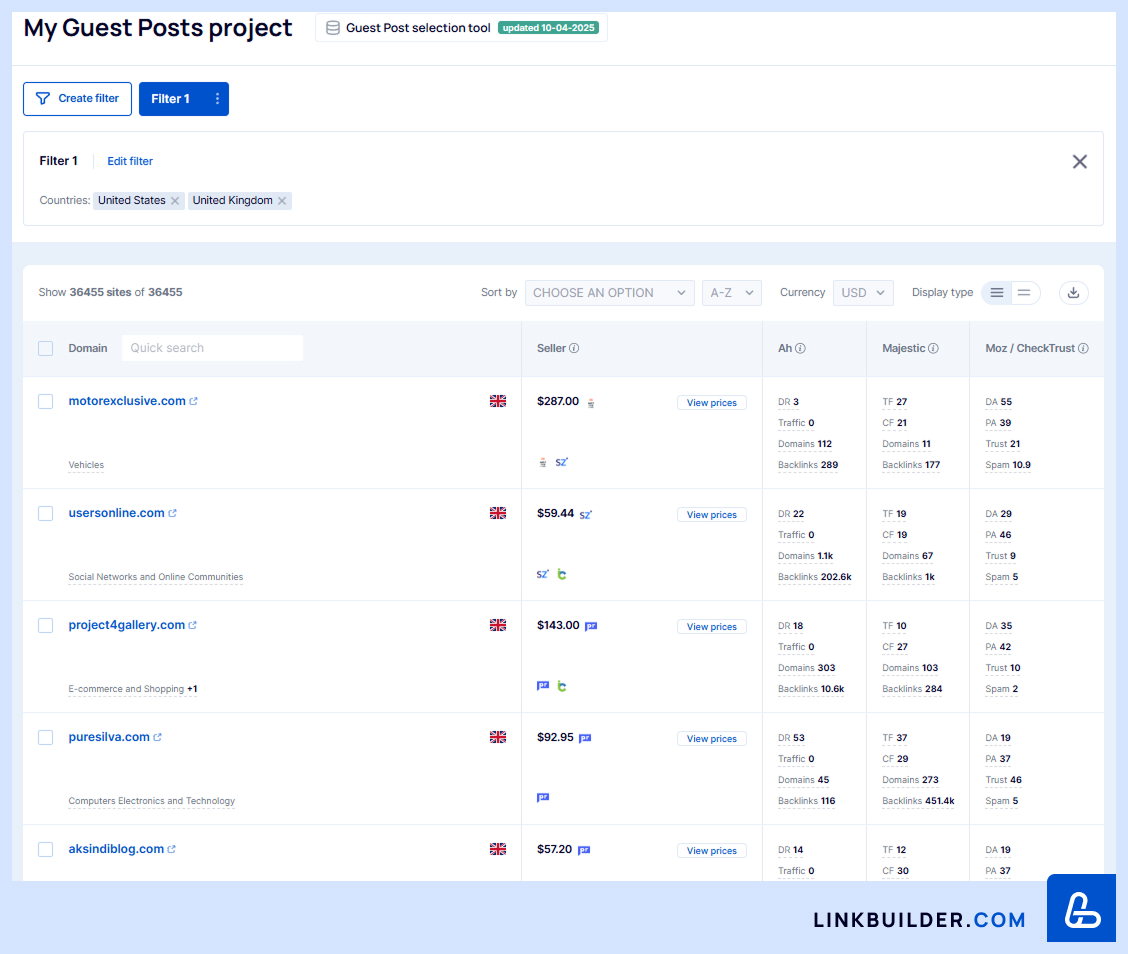Open the usersonline.com domain link
This screenshot has height=954, width=1128.
click(x=117, y=514)
